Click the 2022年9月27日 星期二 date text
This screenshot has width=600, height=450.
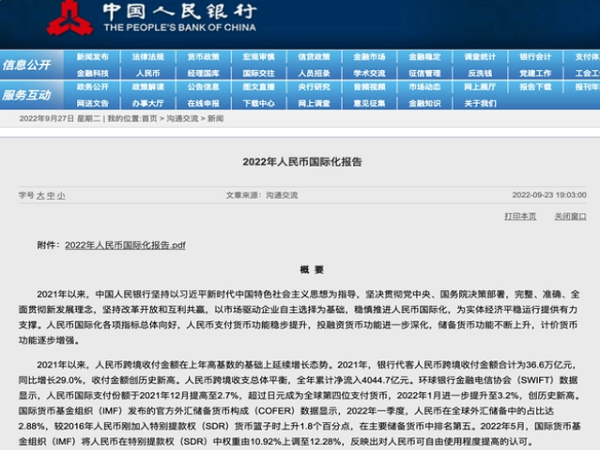pos(60,119)
